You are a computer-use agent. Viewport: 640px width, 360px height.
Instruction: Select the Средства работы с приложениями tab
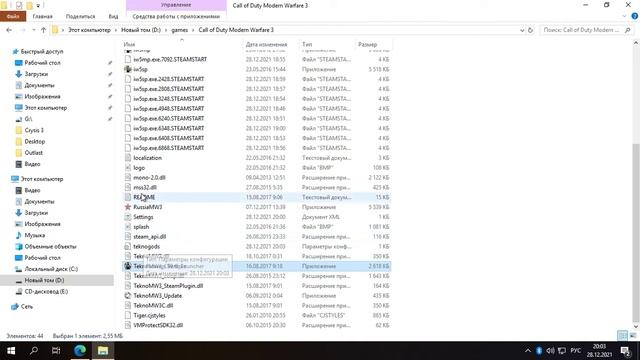176,16
